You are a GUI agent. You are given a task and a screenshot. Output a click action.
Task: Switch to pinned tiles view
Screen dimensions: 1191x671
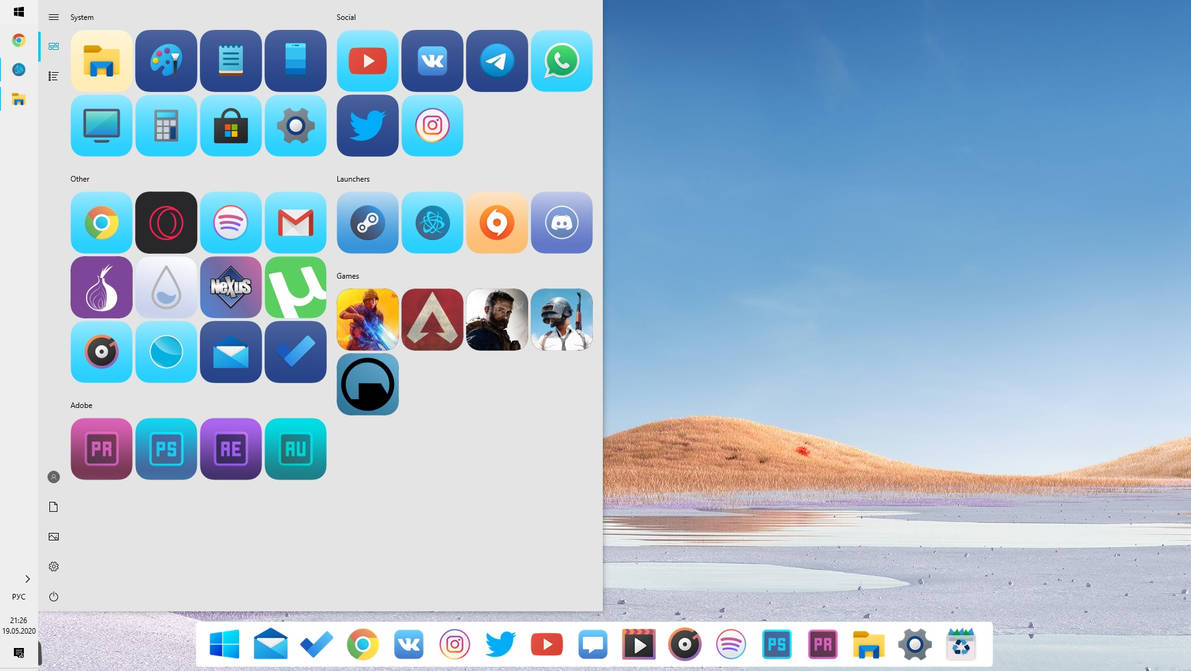(x=53, y=46)
